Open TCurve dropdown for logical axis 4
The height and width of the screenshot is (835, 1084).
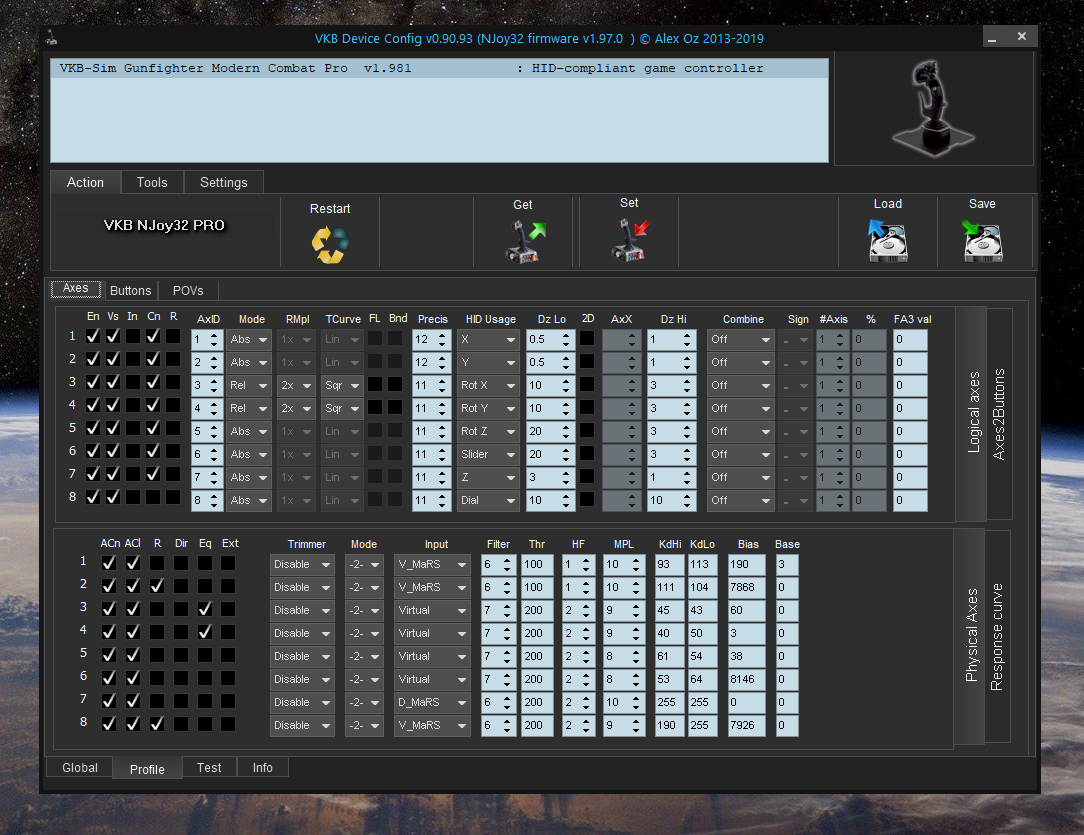[x=342, y=409]
